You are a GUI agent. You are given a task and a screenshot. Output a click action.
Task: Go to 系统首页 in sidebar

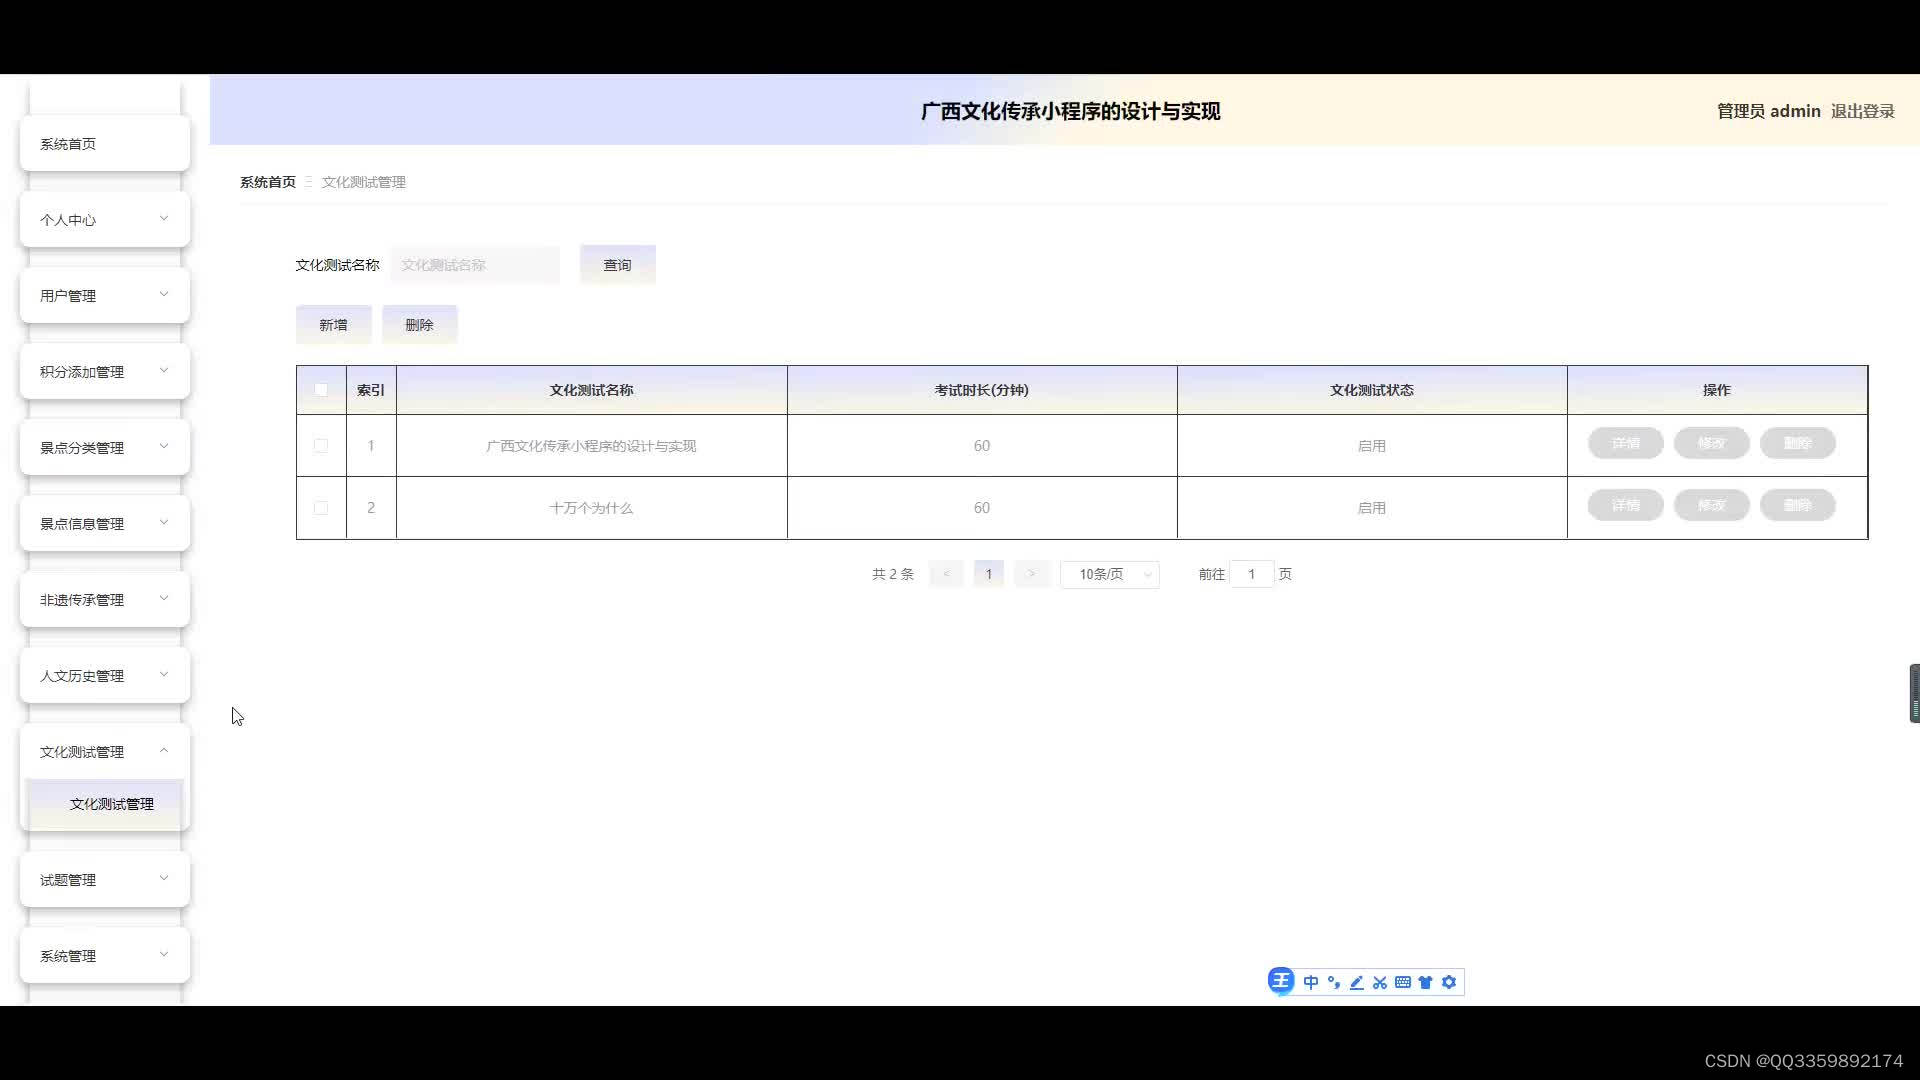(105, 143)
